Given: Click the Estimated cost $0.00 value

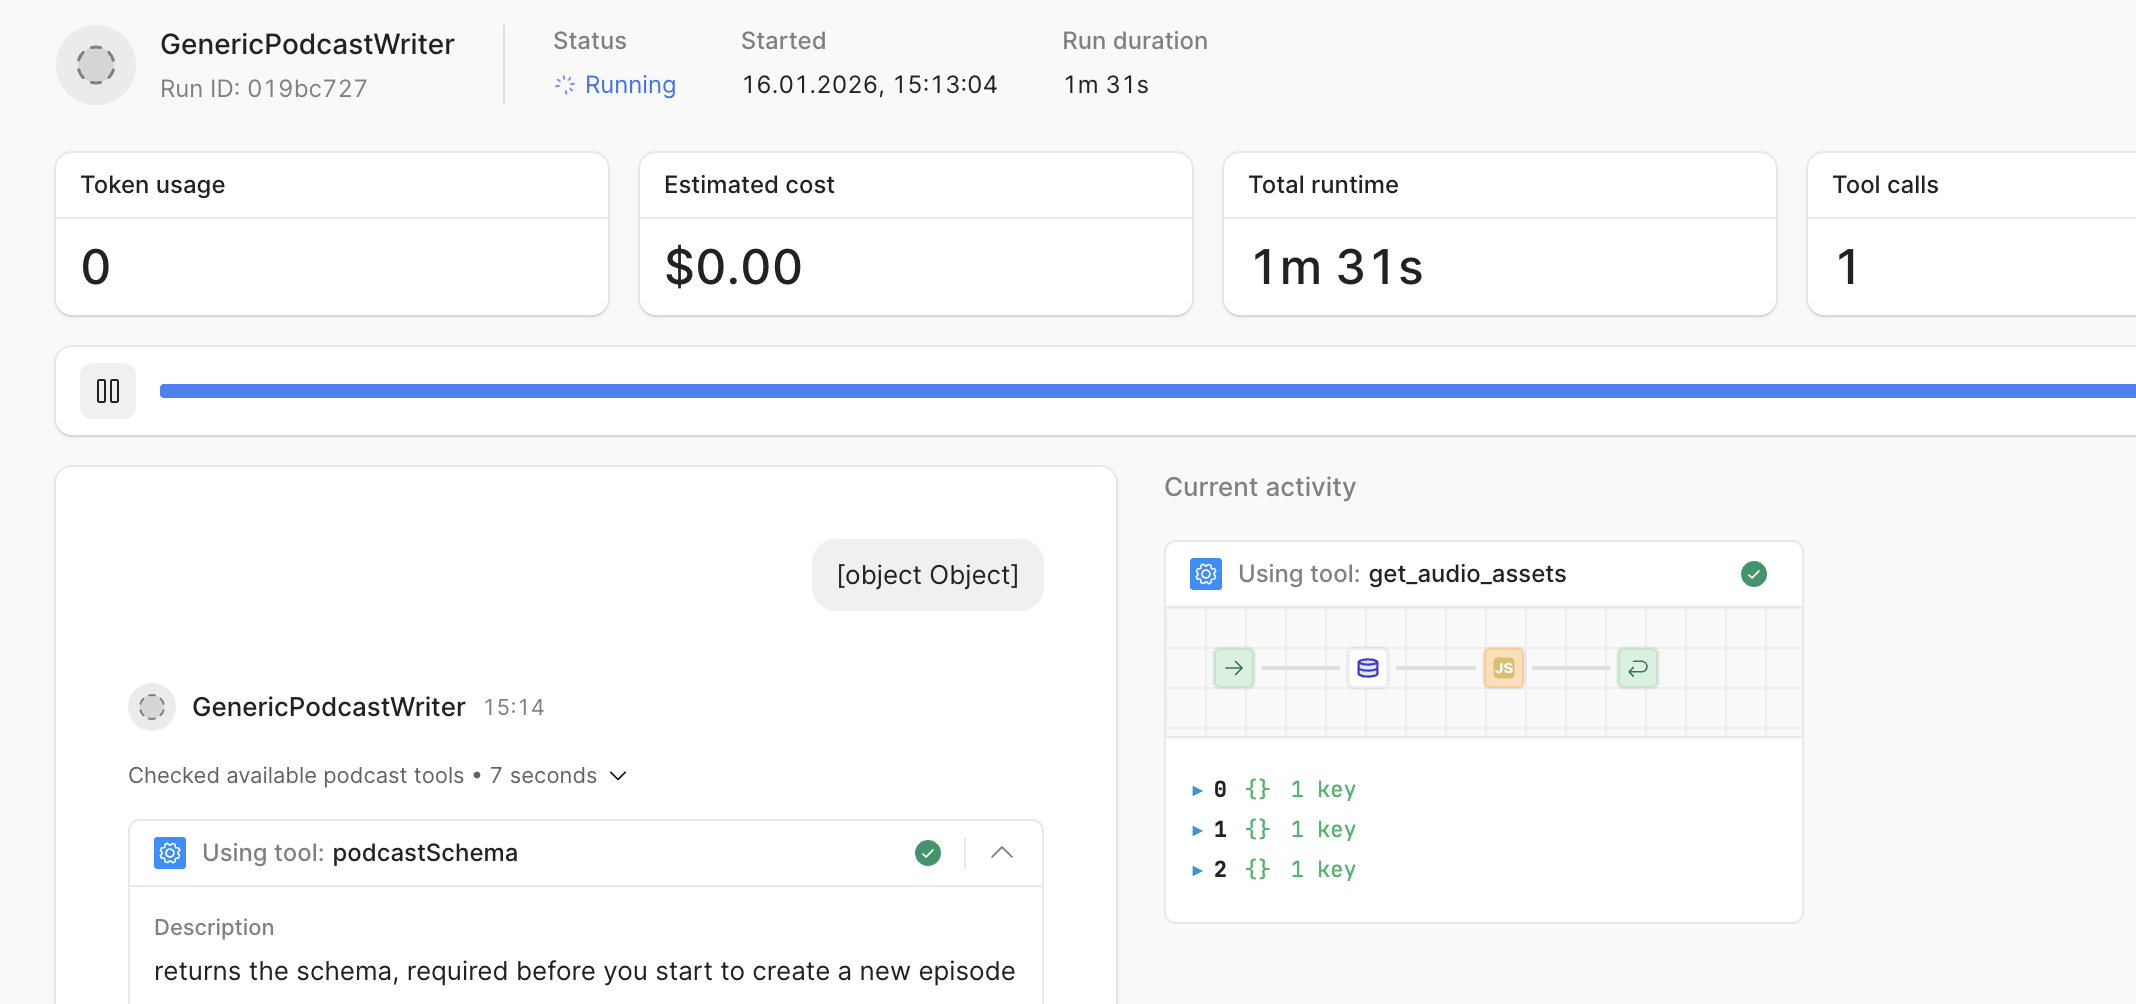Looking at the screenshot, I should (x=734, y=267).
